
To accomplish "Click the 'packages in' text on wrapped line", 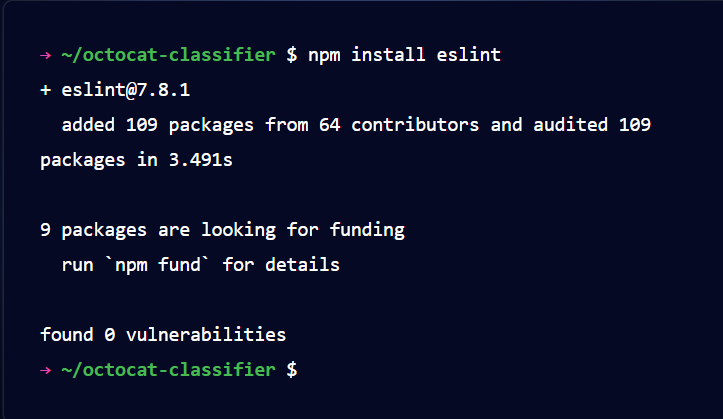I will point(99,160).
